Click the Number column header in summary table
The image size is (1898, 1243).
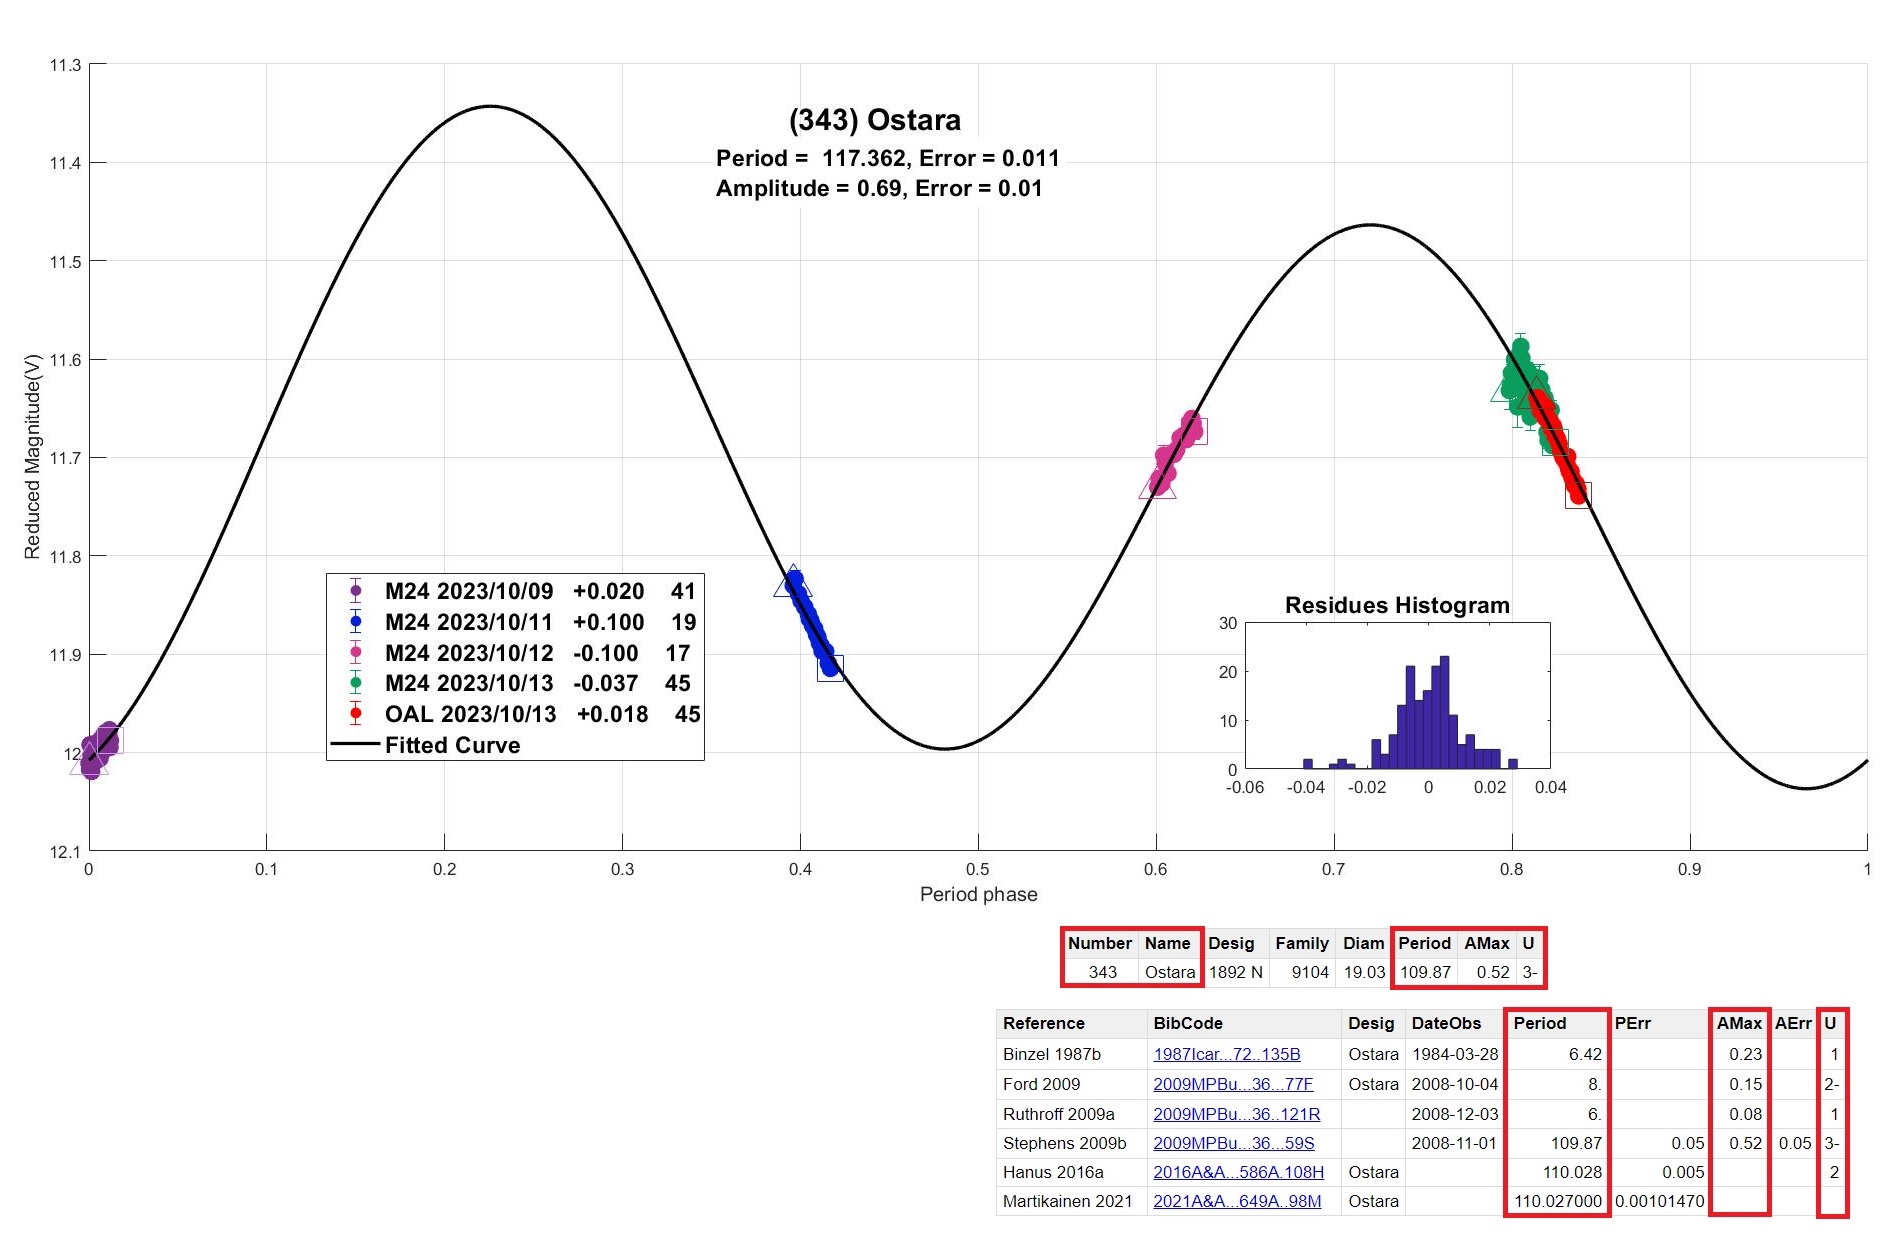pos(1099,943)
